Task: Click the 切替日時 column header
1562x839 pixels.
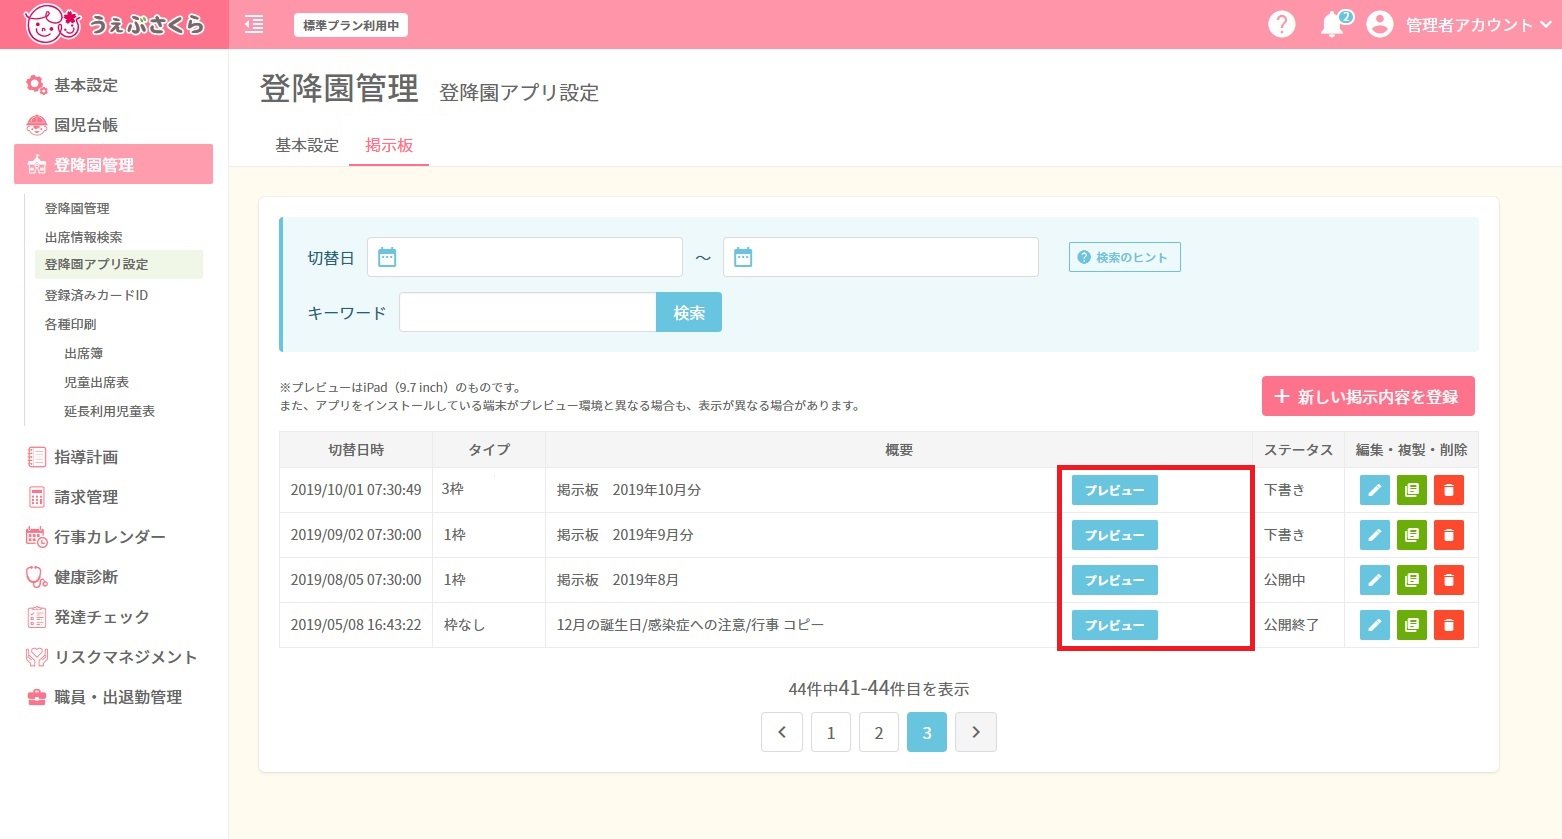Action: coord(356,450)
